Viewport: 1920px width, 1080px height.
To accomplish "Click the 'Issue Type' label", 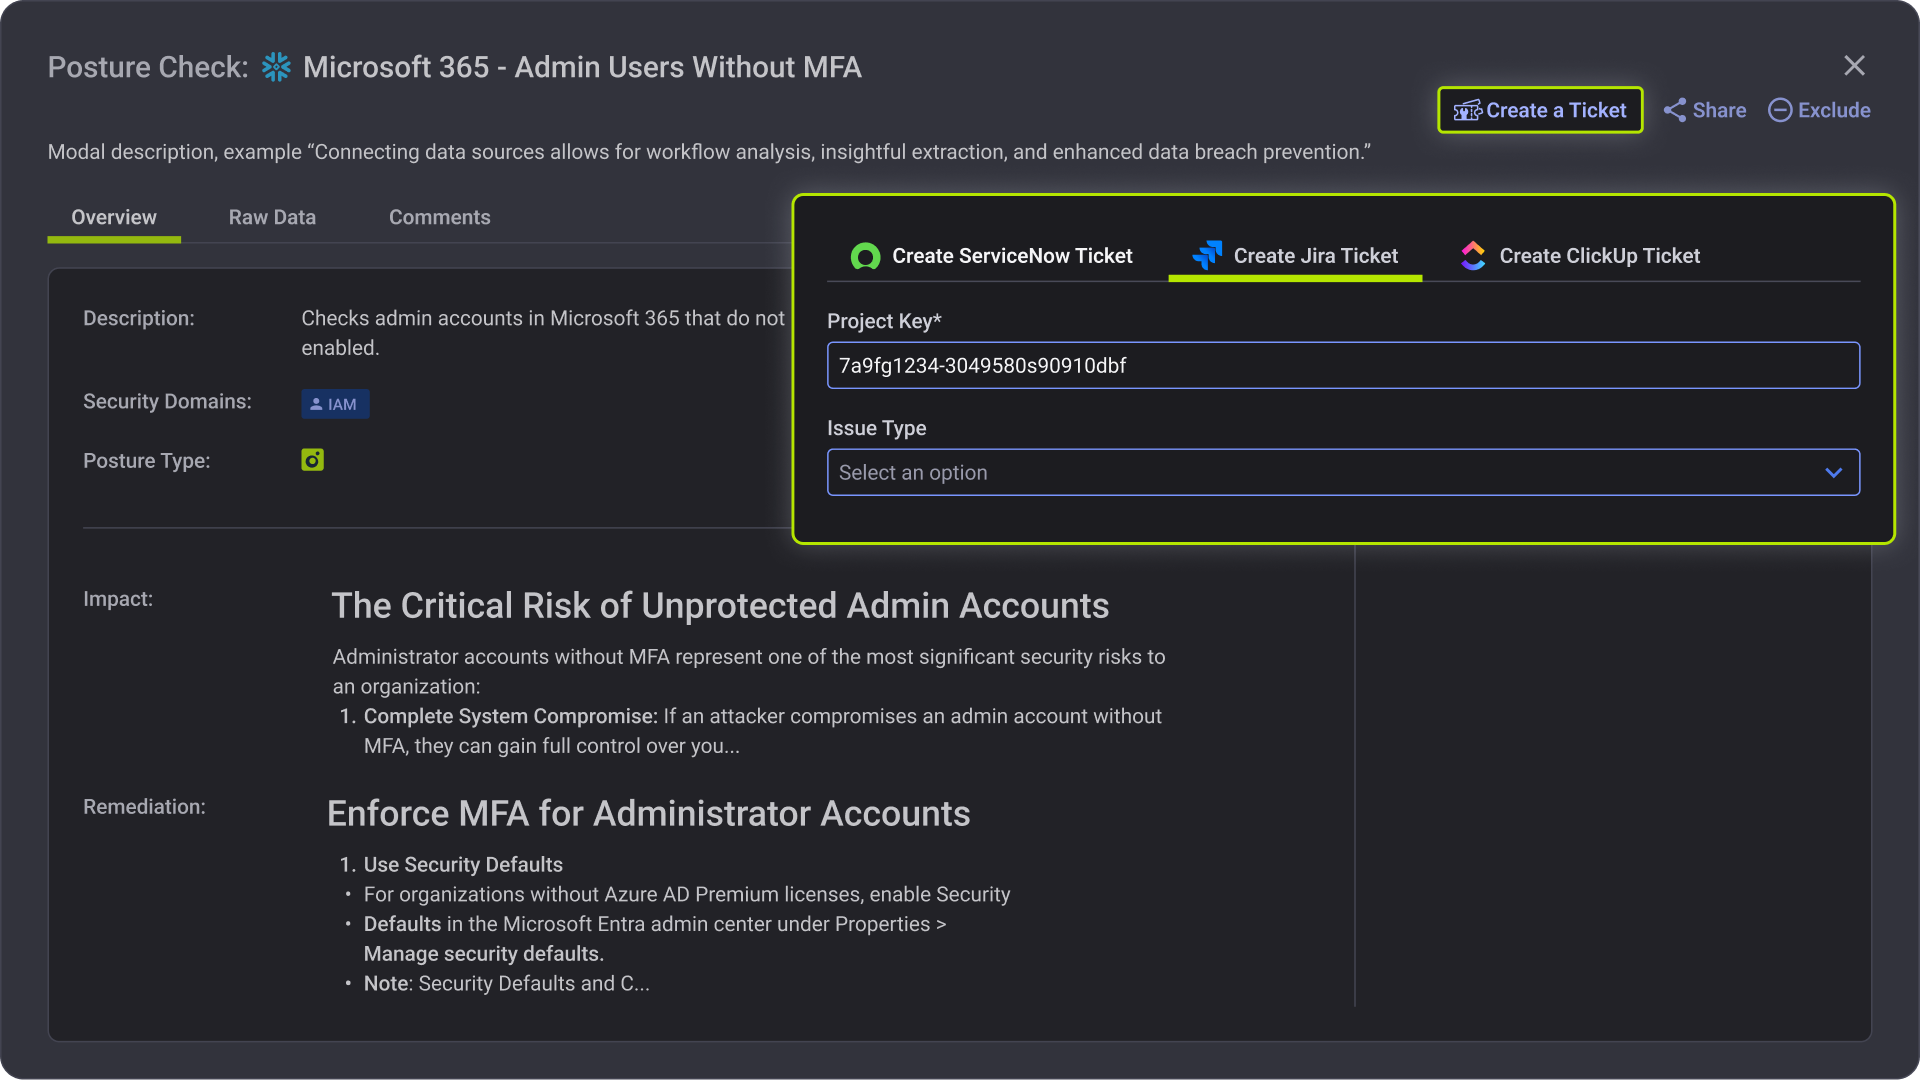I will [x=877, y=428].
